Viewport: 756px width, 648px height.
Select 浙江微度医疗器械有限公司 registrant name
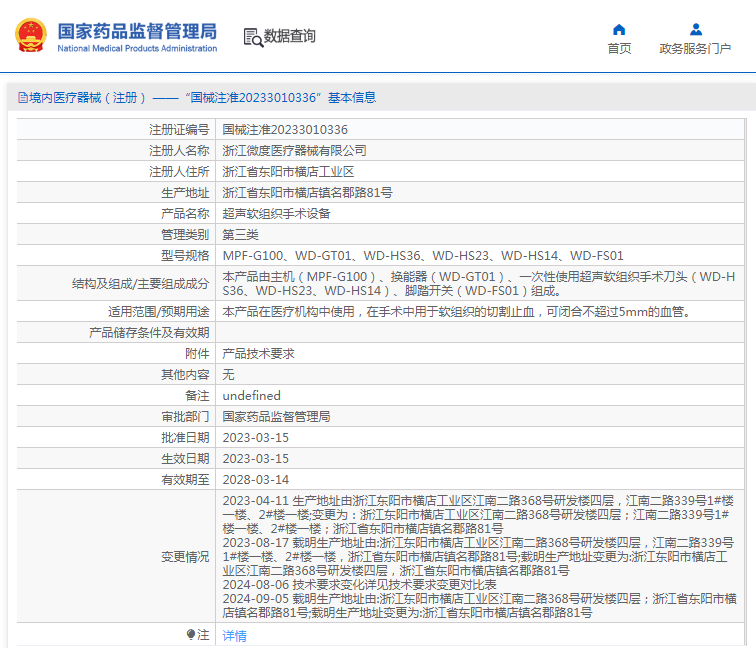pos(294,150)
